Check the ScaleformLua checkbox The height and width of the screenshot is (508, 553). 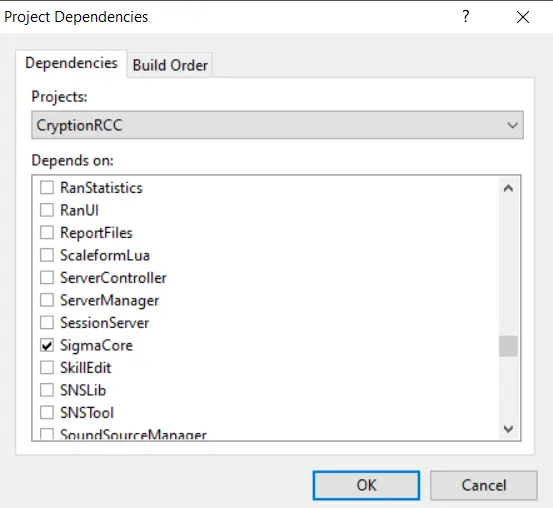[47, 255]
